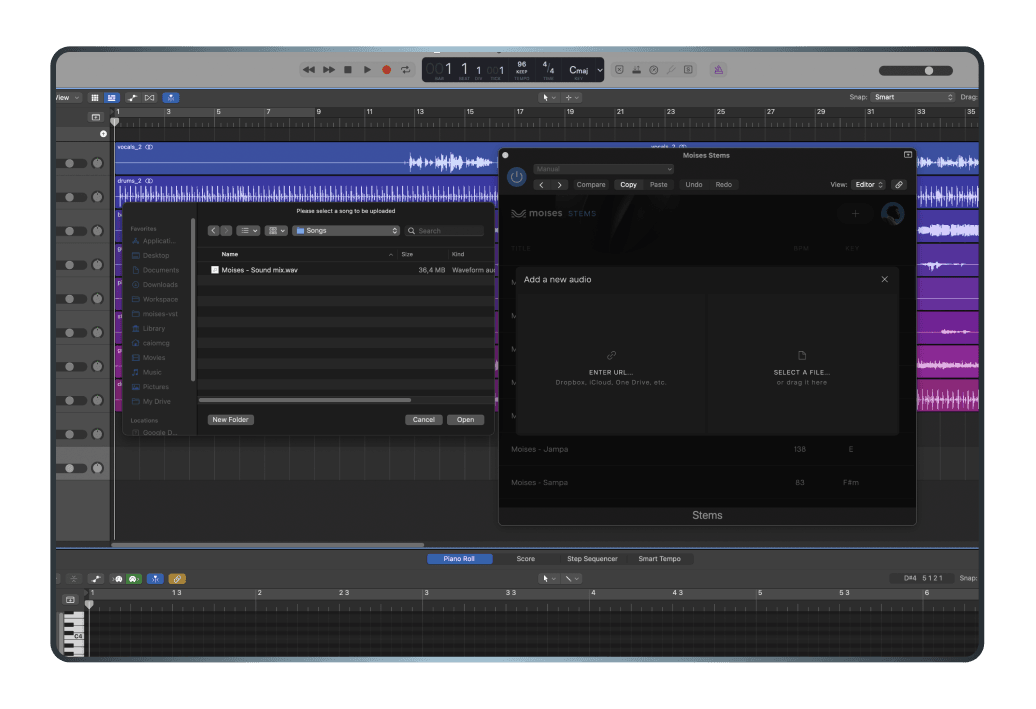This screenshot has height=709, width=1036.
Task: Toggle the catch playhead button in piano roll
Action: pyautogui.click(x=155, y=579)
